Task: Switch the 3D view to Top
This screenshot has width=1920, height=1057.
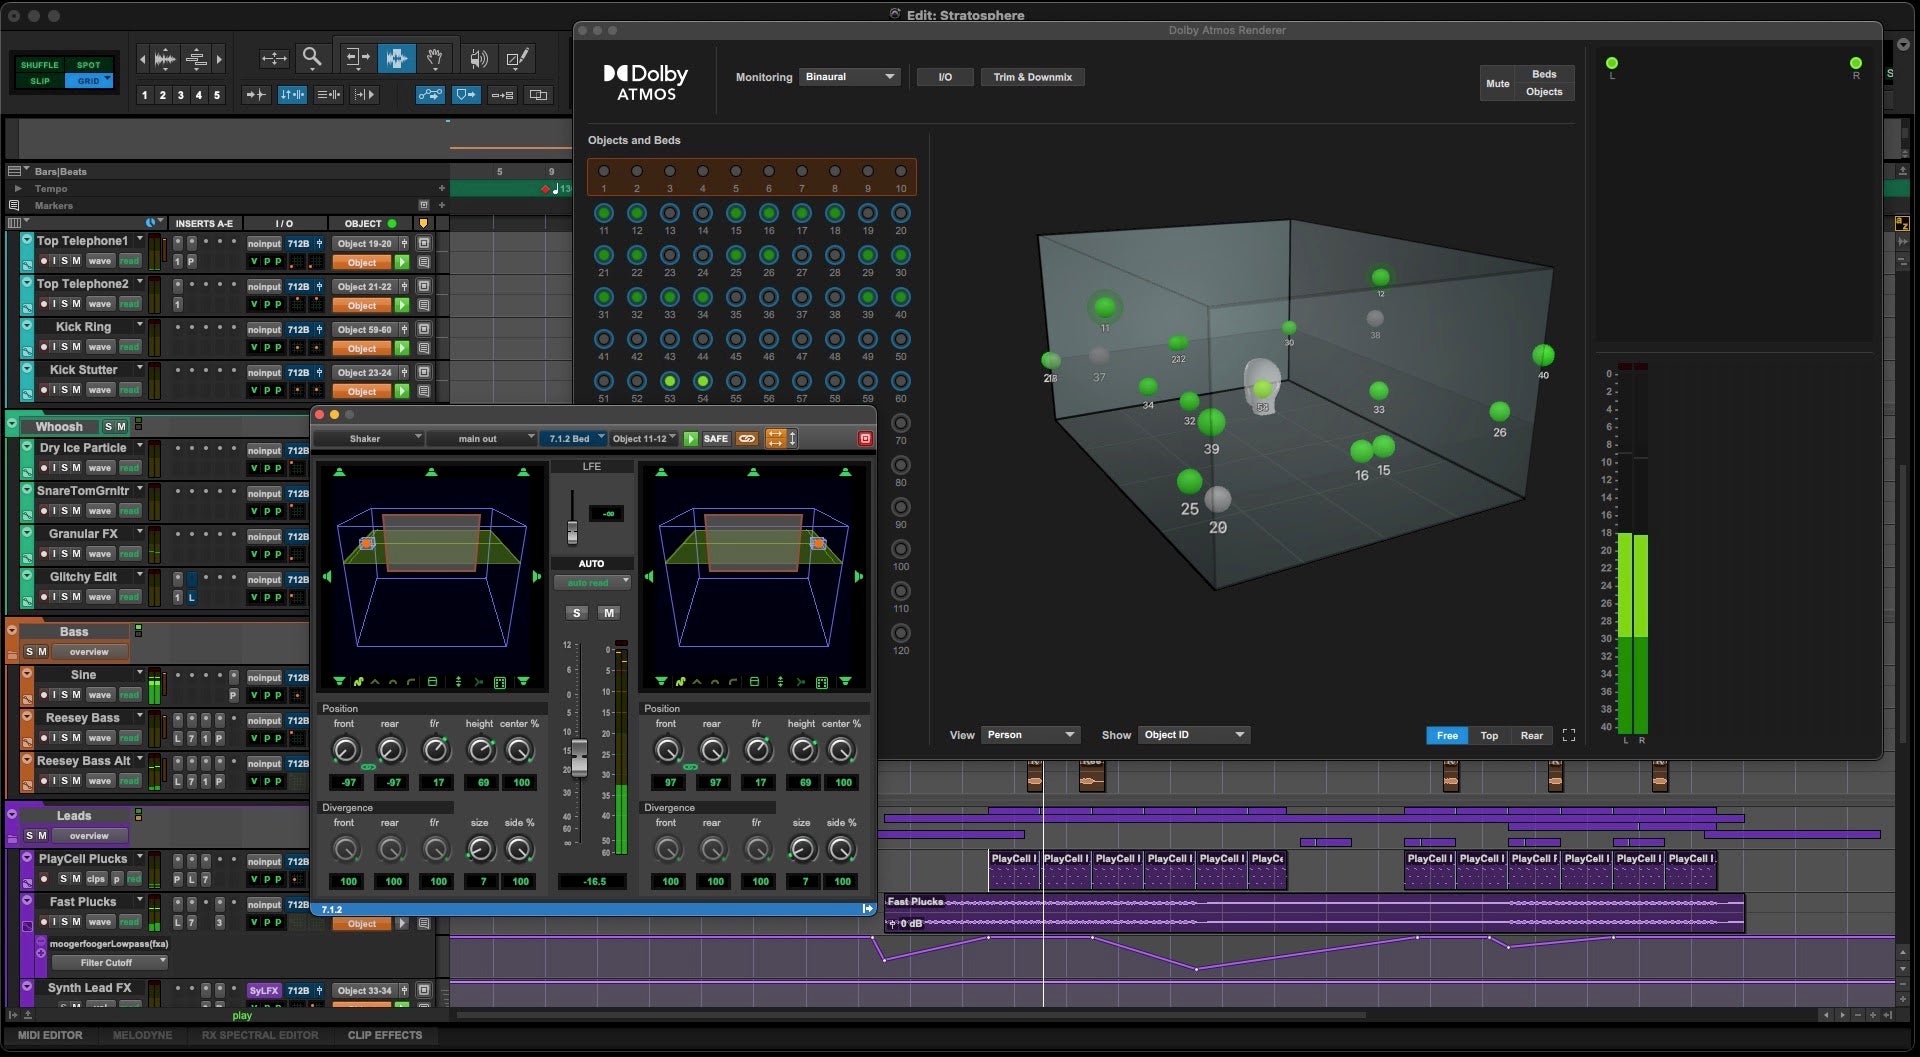Action: [x=1489, y=735]
